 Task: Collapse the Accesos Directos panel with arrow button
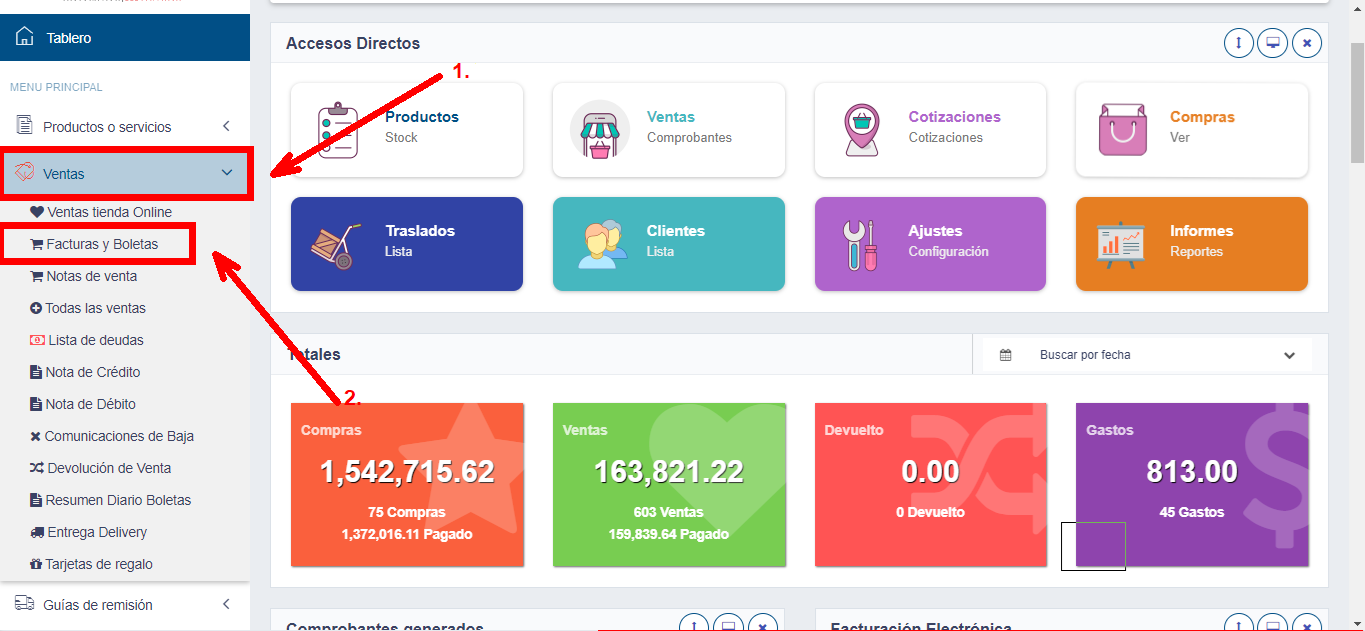[x=1239, y=43]
